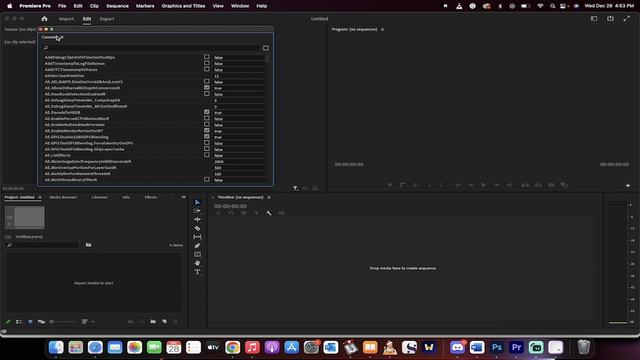640x360 pixels.
Task: Switch to the Media Browser tab
Action: (63, 197)
